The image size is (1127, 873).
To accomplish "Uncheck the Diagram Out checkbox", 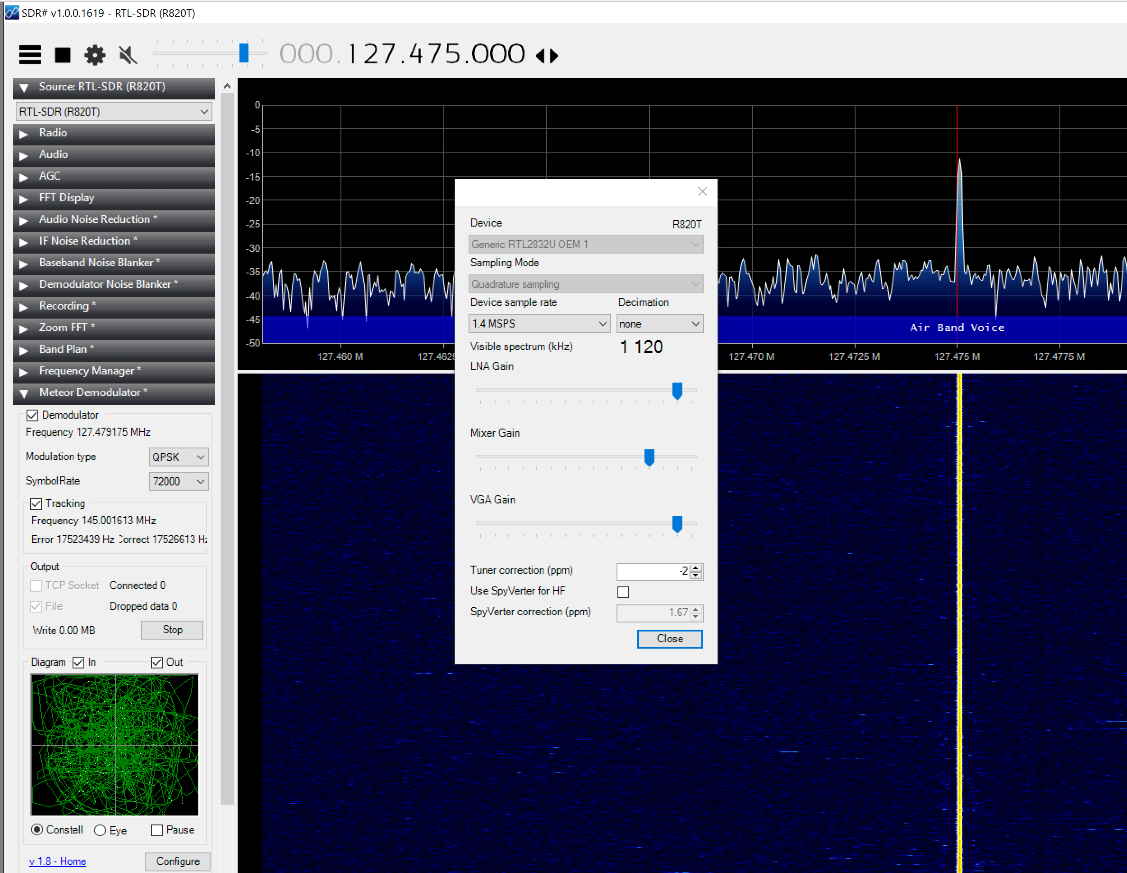I will pos(157,662).
